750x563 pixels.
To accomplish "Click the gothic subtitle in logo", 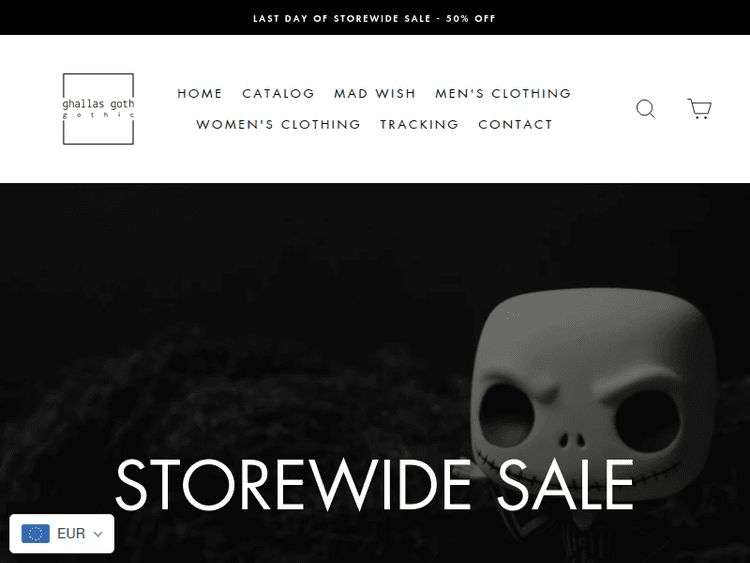I will (99, 115).
